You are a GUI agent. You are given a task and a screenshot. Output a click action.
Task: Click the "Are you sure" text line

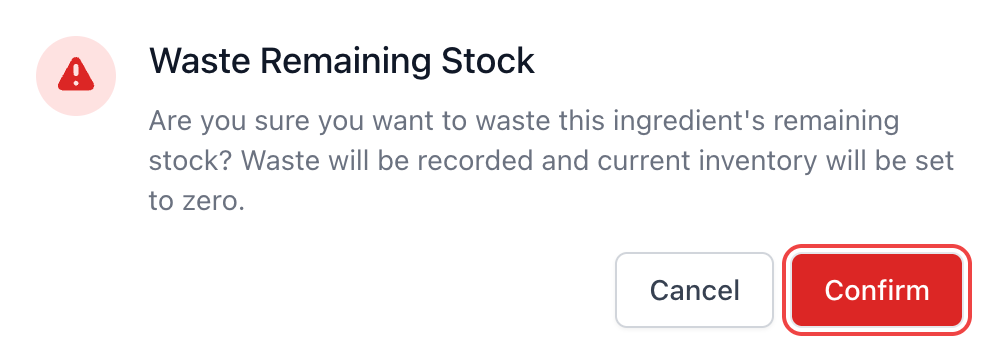[x=524, y=121]
